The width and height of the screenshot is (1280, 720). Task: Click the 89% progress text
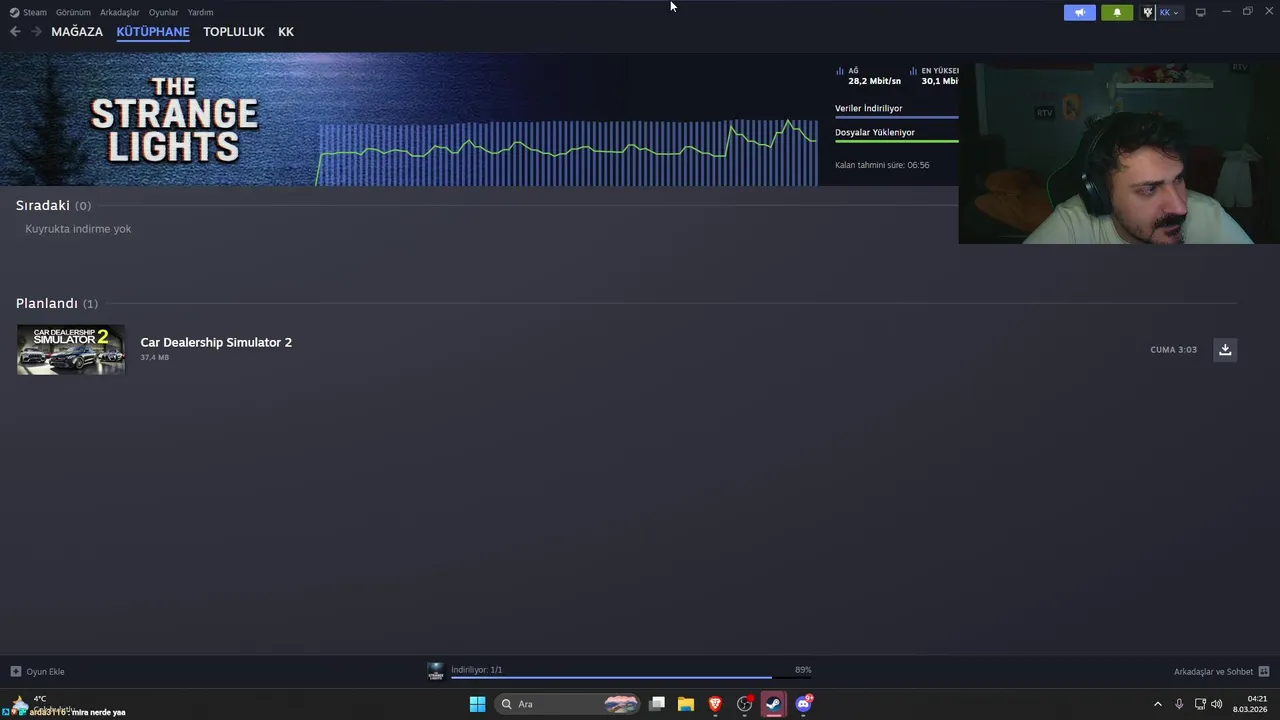803,670
